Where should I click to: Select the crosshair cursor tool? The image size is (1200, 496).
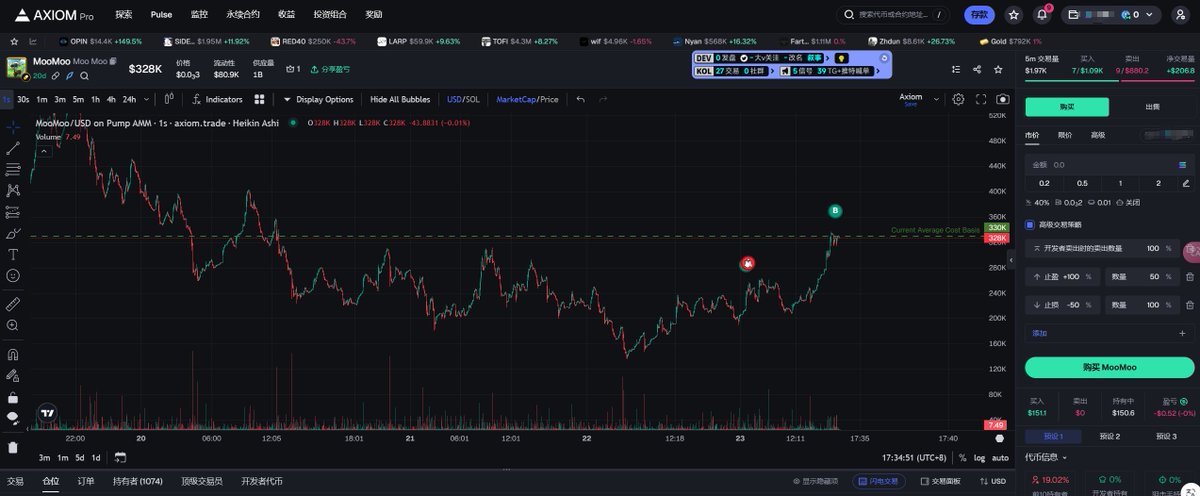[x=13, y=127]
